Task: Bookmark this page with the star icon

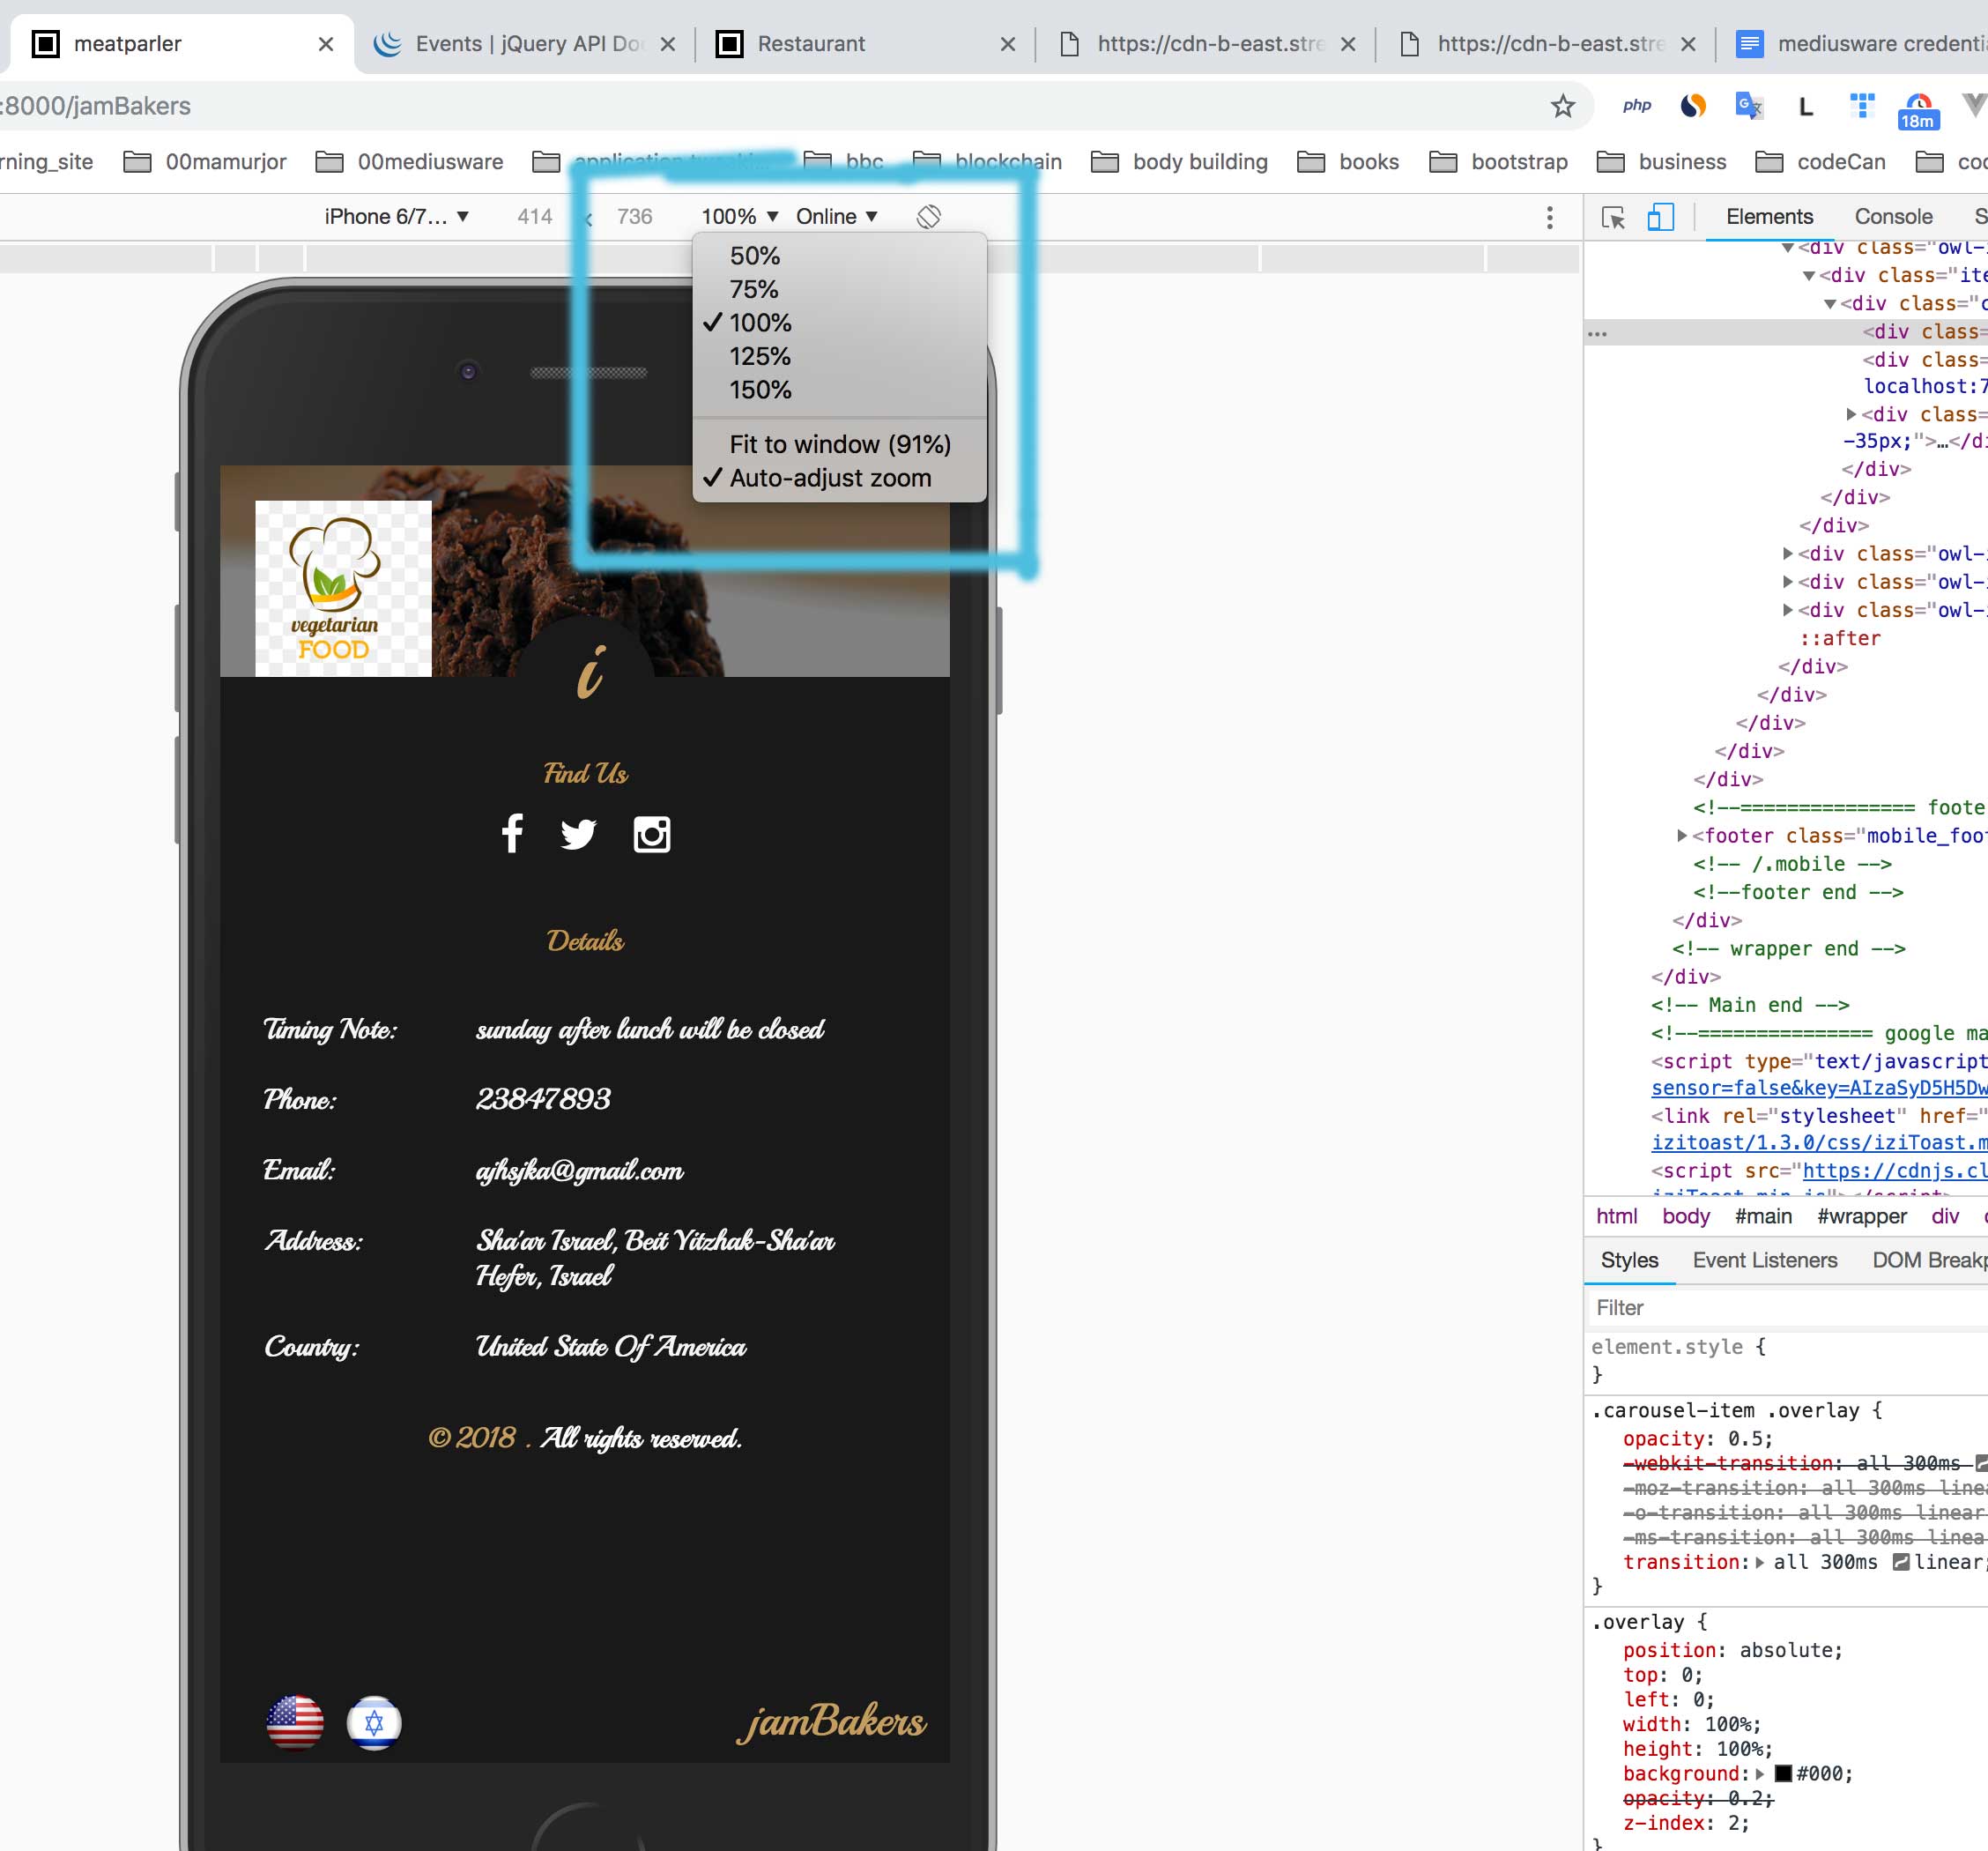Action: [x=1562, y=106]
